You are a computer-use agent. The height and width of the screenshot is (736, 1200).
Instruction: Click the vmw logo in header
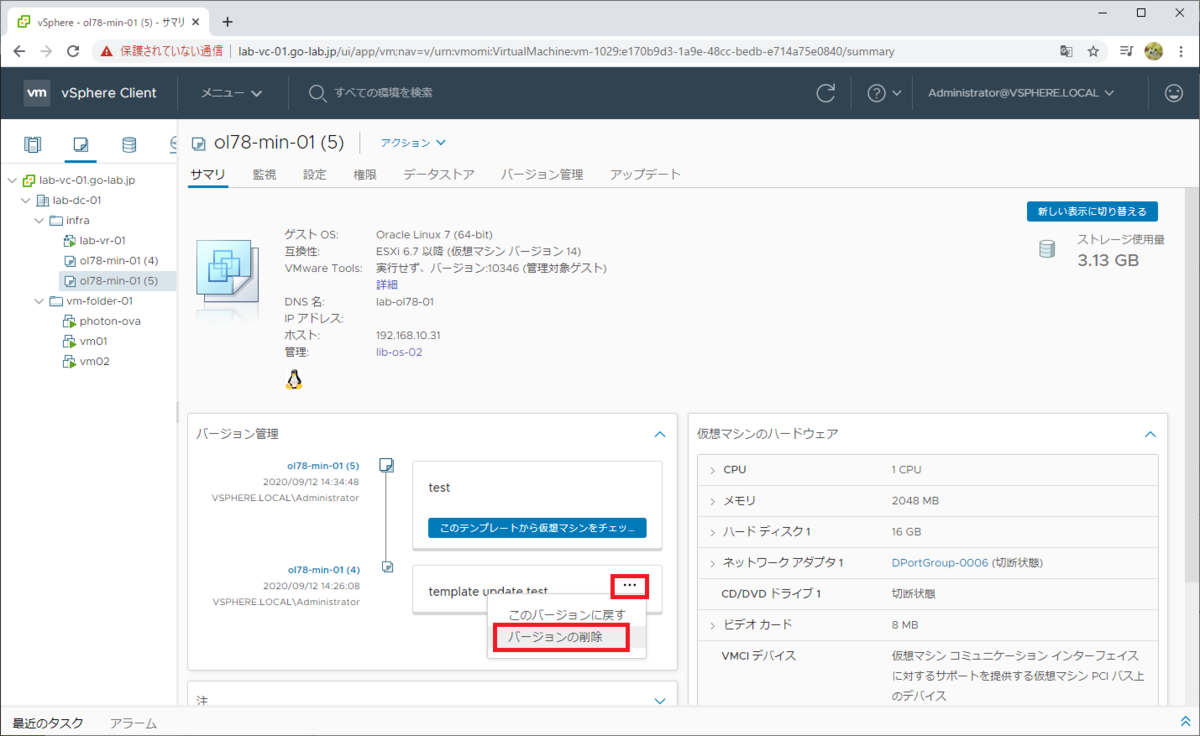(x=37, y=93)
